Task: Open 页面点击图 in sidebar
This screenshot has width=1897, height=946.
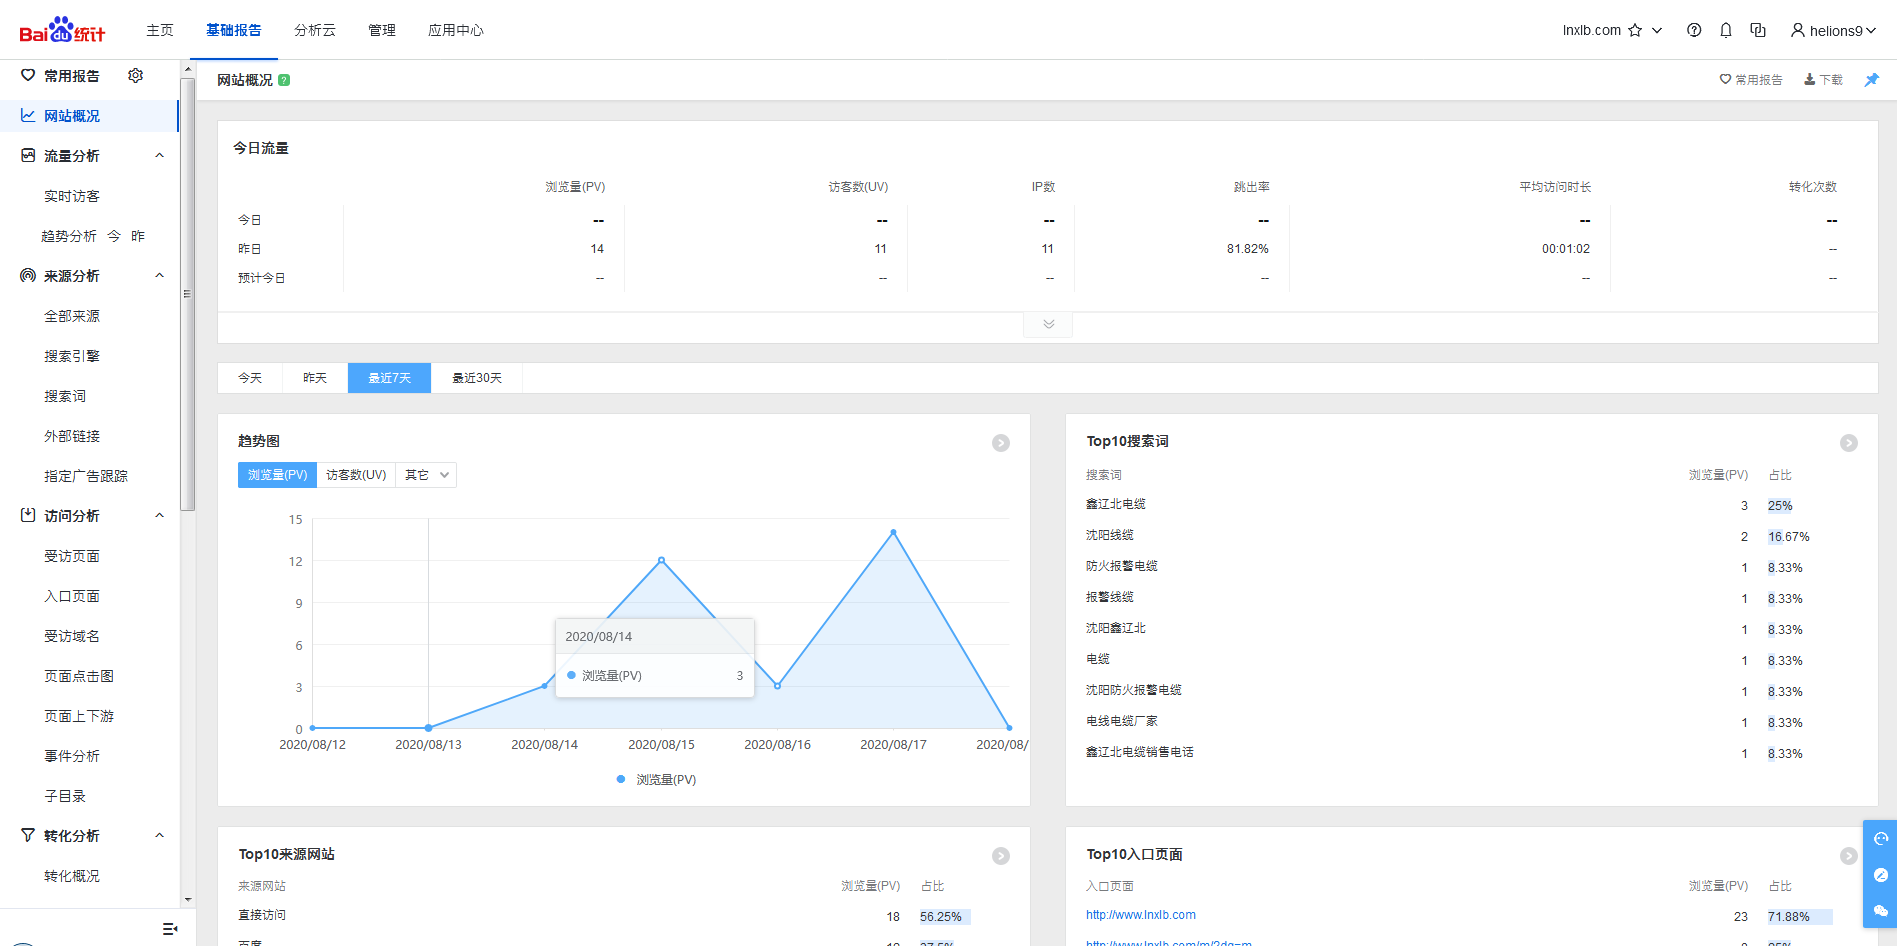Action: (79, 676)
